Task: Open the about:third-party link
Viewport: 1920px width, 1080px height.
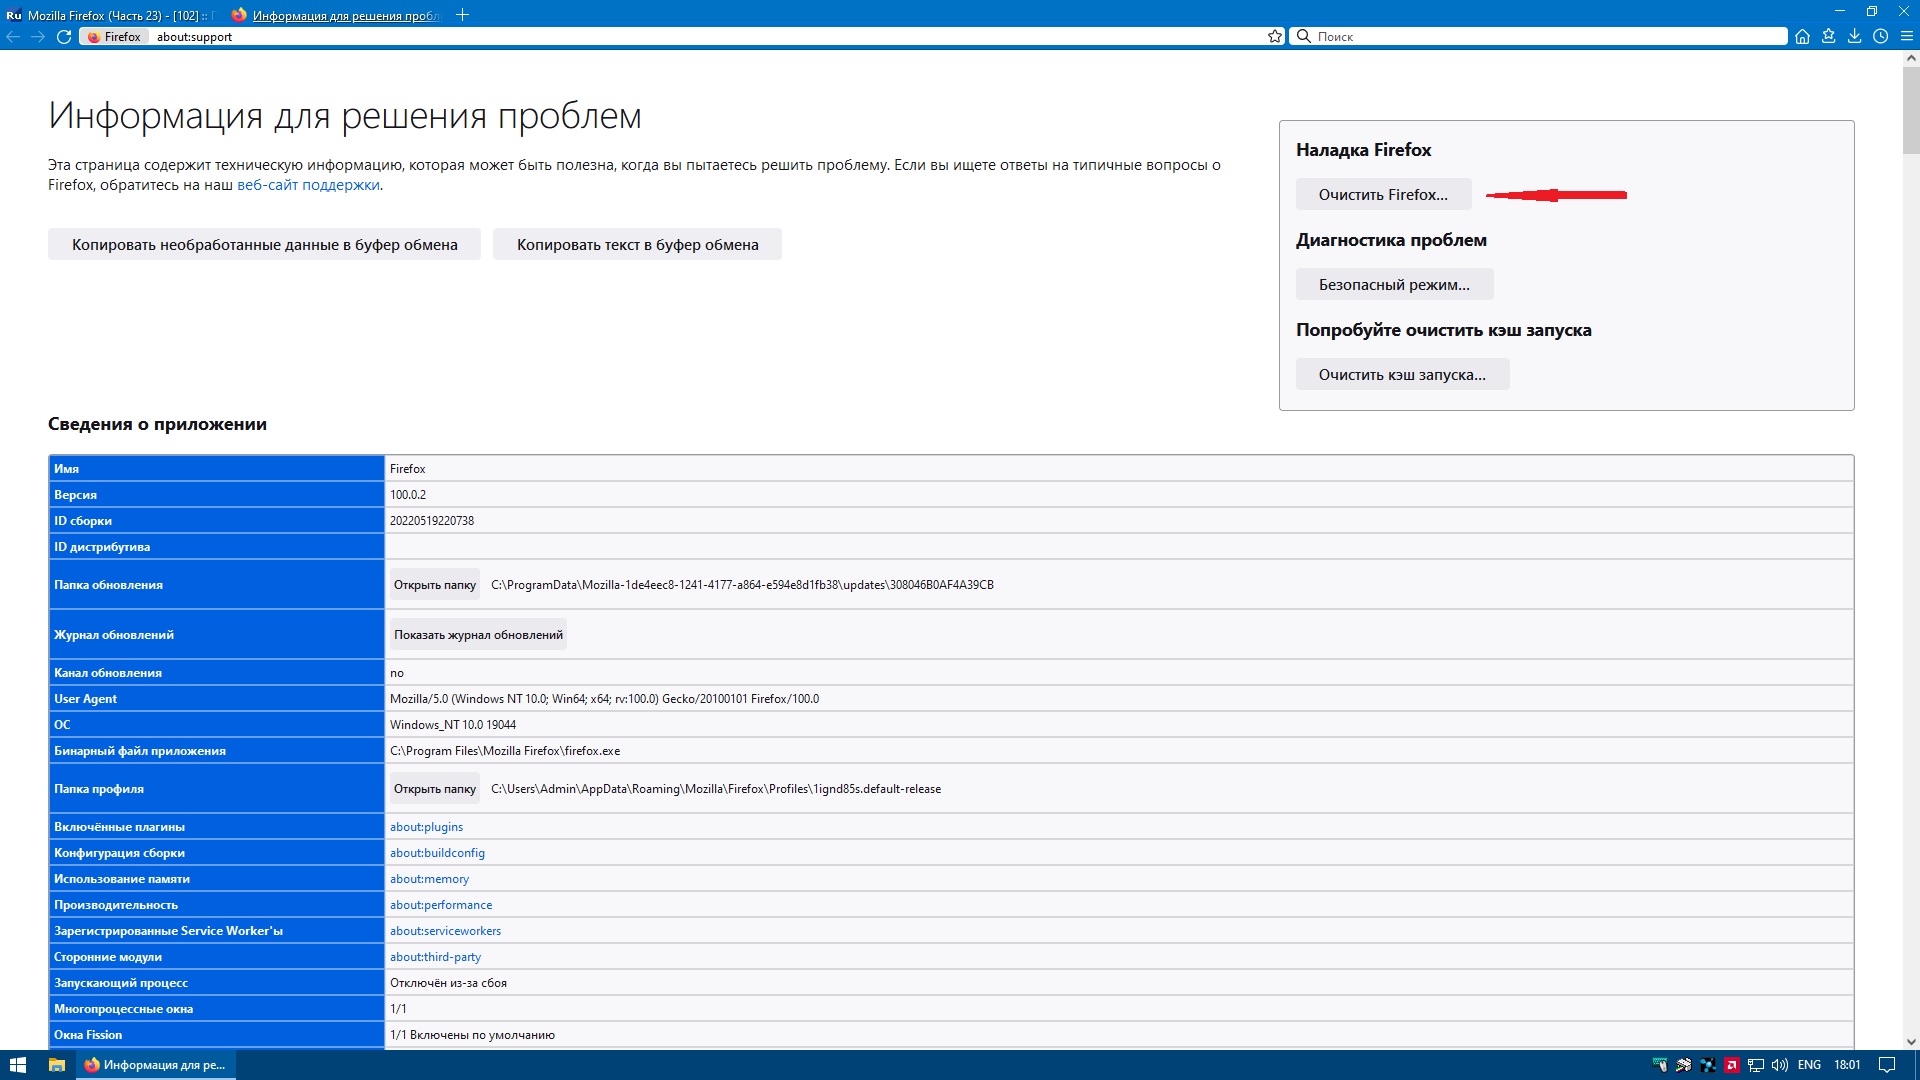Action: (x=435, y=957)
